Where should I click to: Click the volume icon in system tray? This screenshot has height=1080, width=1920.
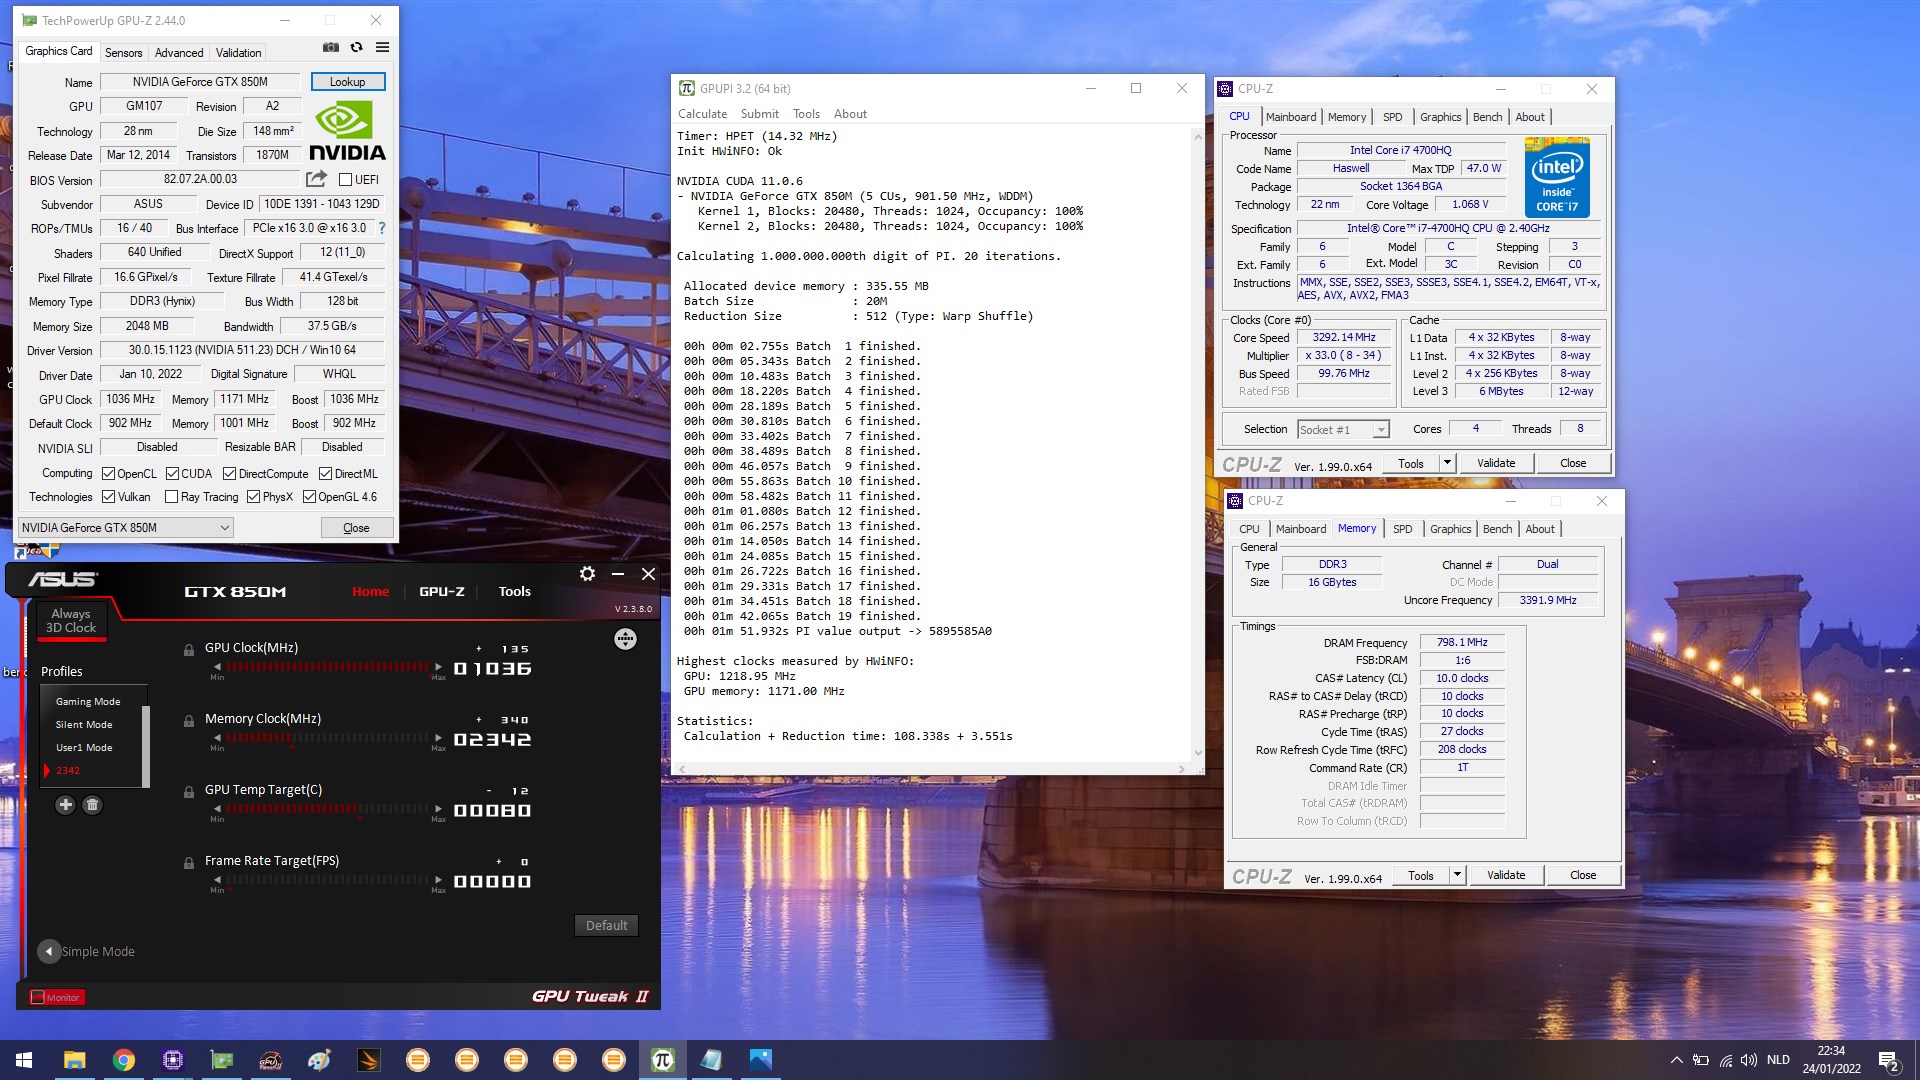click(1748, 1060)
